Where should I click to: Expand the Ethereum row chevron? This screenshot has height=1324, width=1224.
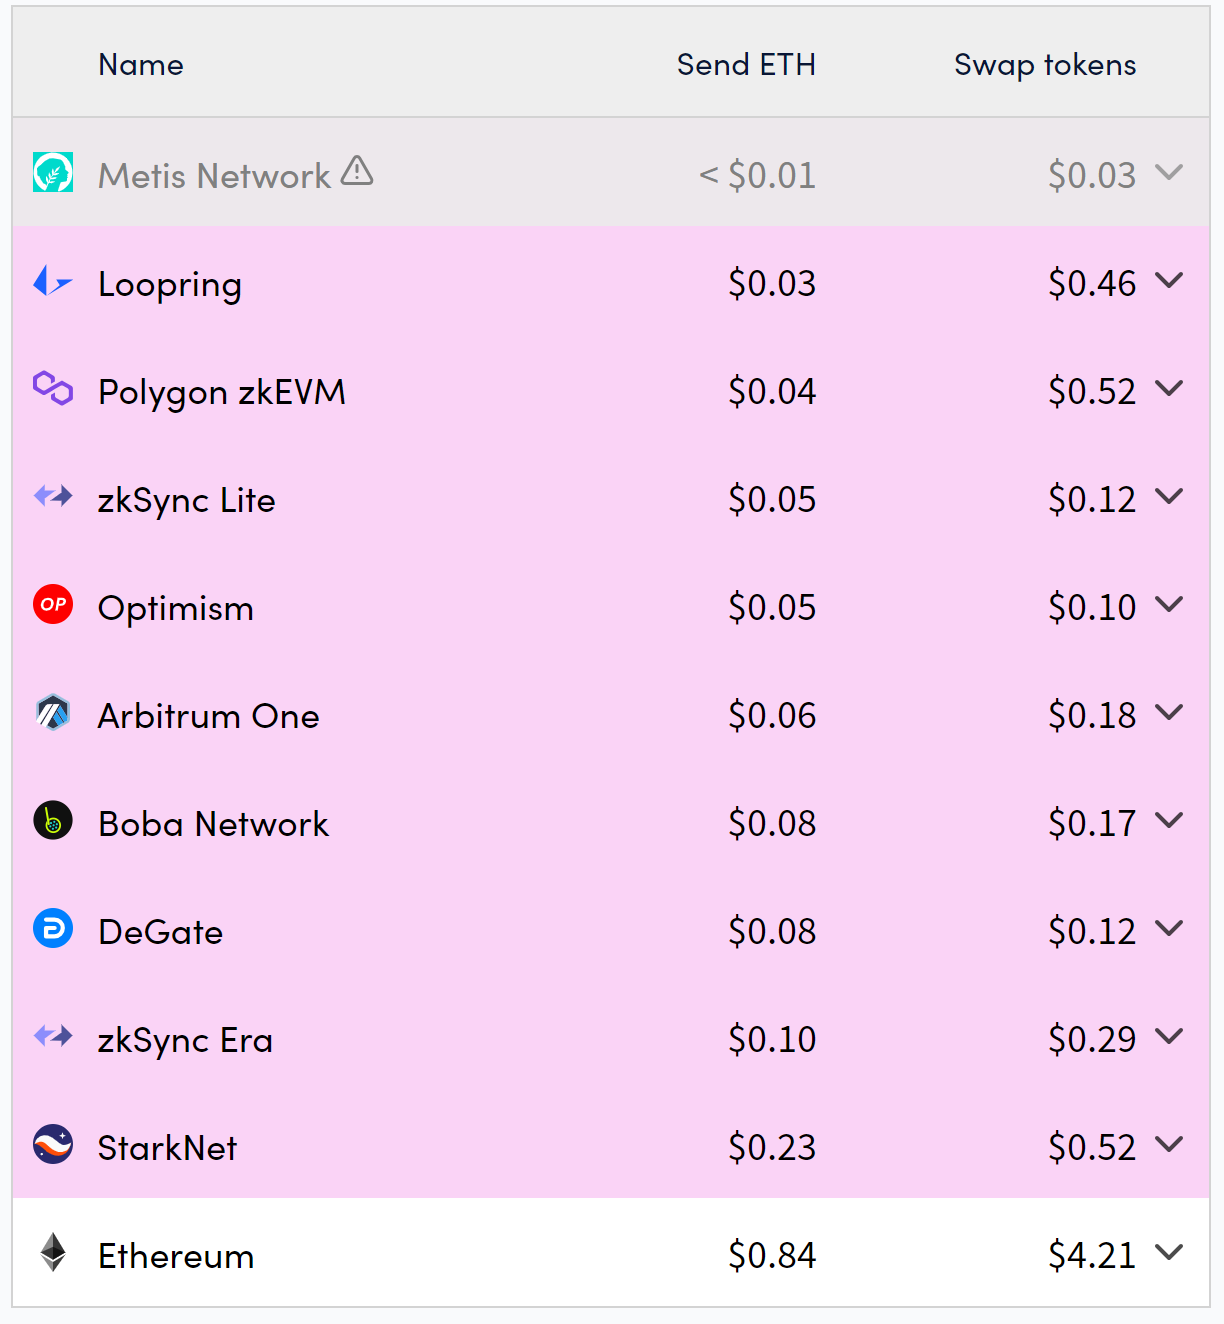point(1169,1252)
